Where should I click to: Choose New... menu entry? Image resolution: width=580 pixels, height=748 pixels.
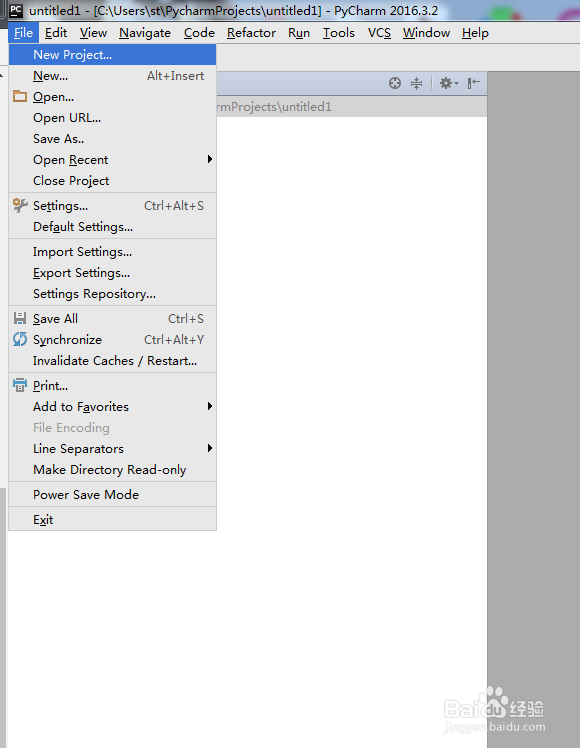[x=113, y=76]
